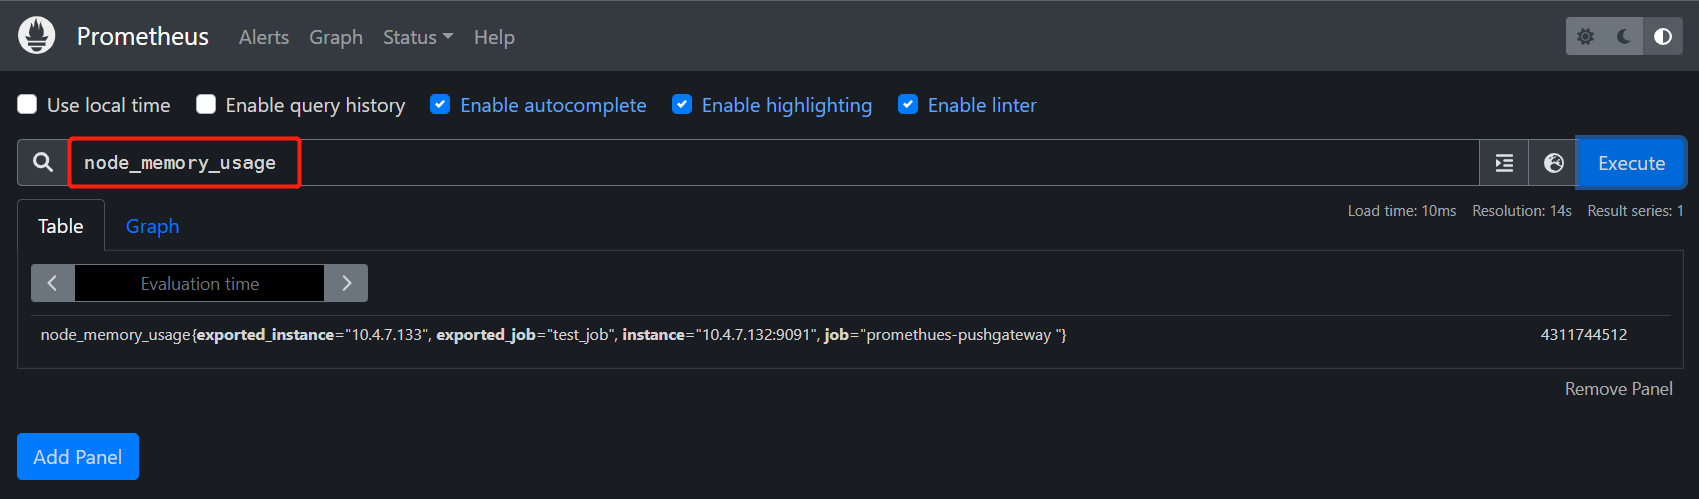1699x499 pixels.
Task: Toggle the Enable linter checkbox
Action: pos(908,105)
